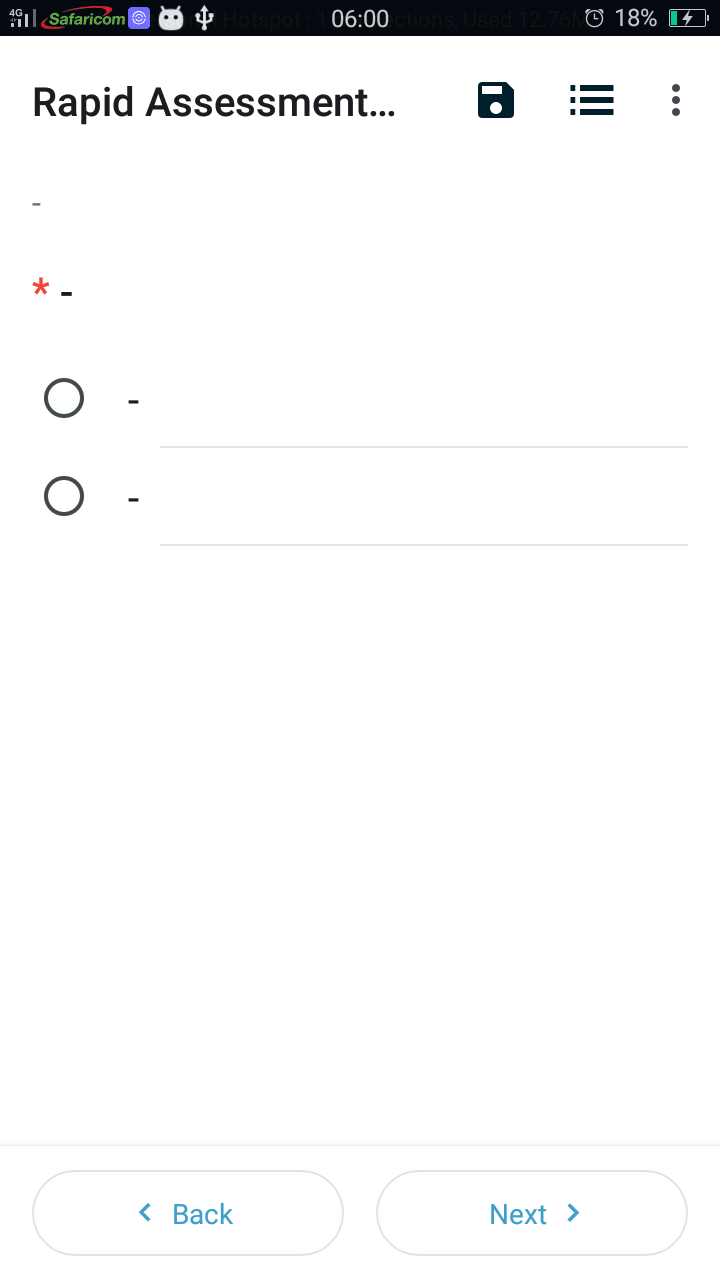Tap the Rapid Assessment form title
Image resolution: width=720 pixels, height=1280 pixels.
pos(214,102)
